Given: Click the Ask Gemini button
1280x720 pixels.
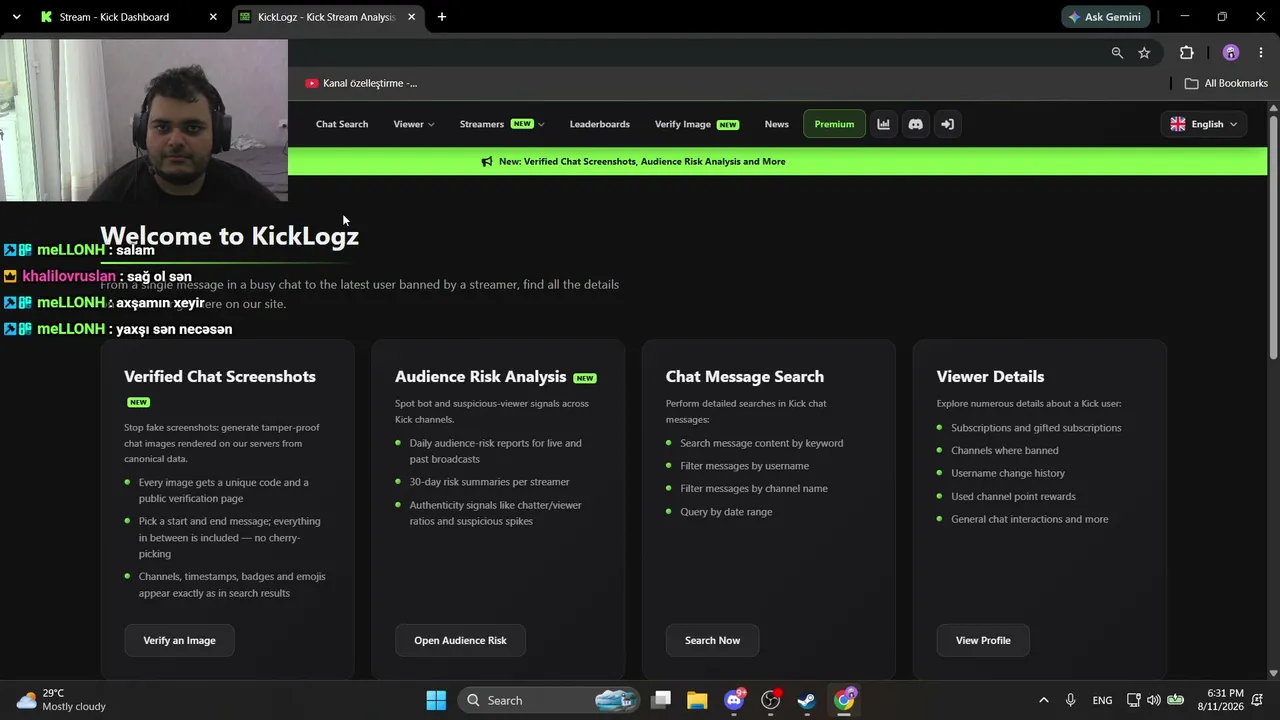Looking at the screenshot, I should click(x=1105, y=17).
